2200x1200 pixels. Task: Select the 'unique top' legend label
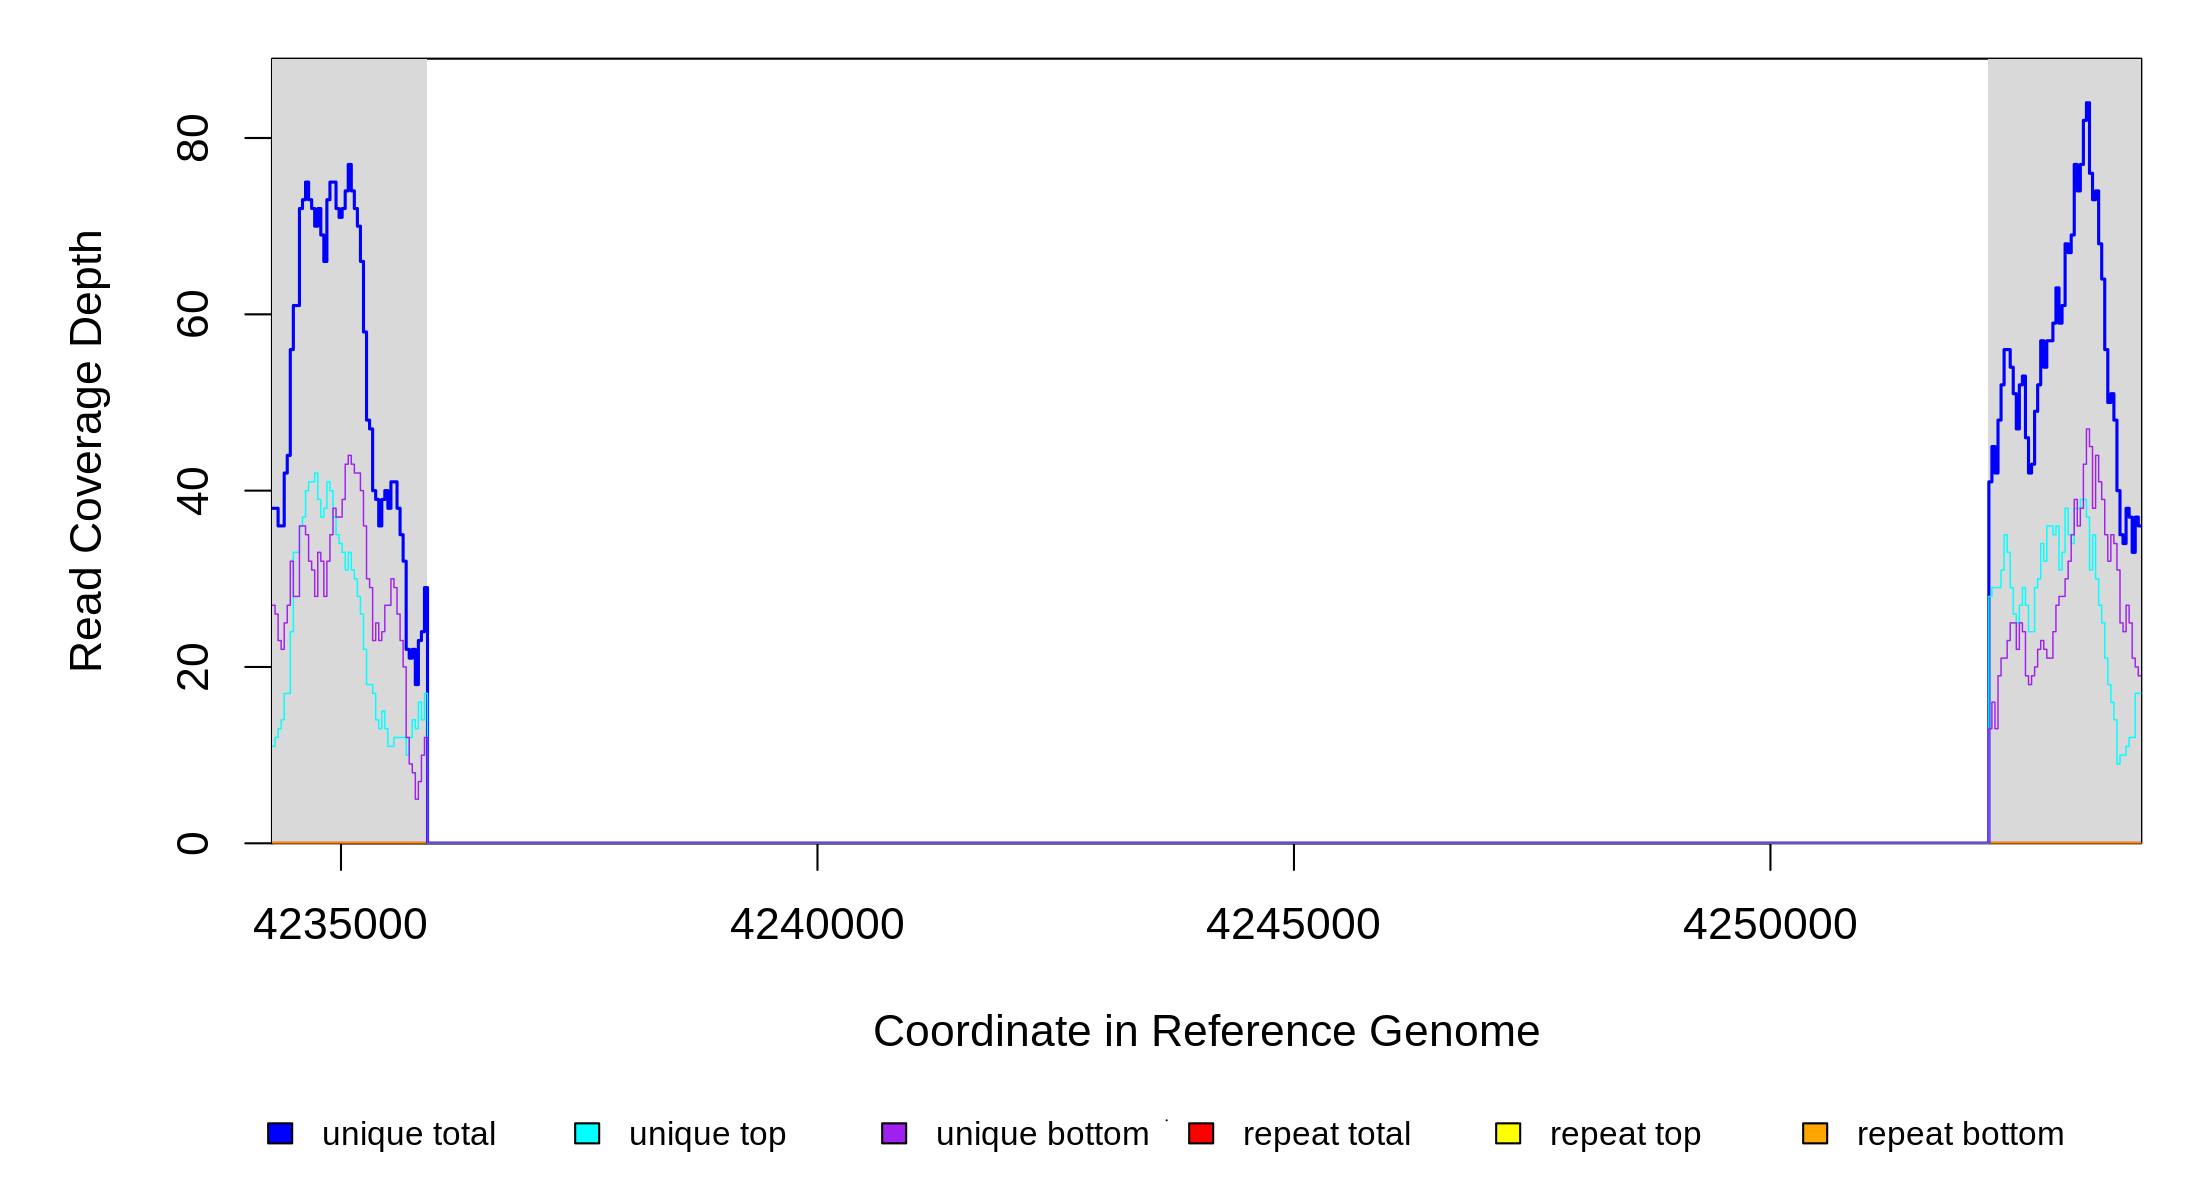[707, 1134]
